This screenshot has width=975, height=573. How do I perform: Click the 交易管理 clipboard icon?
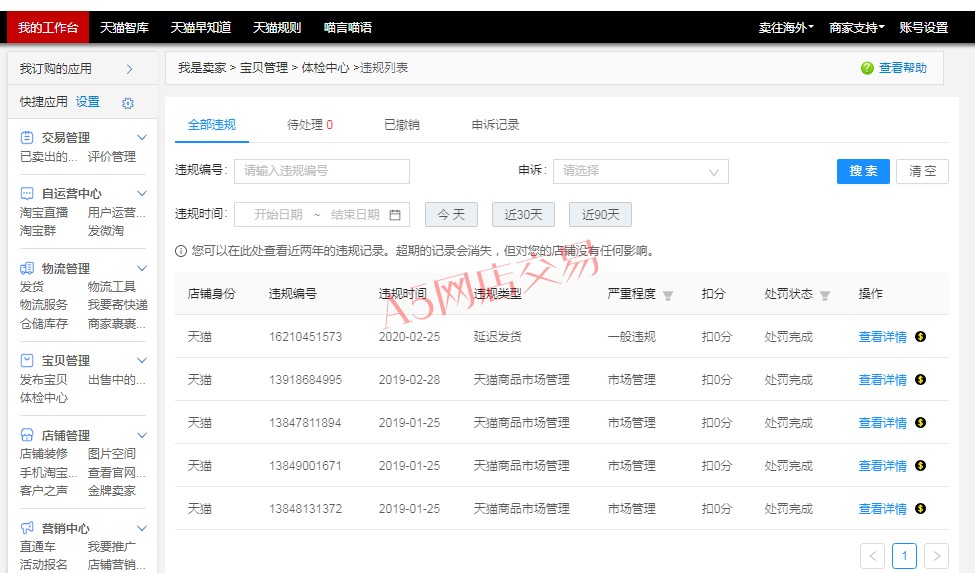point(27,137)
